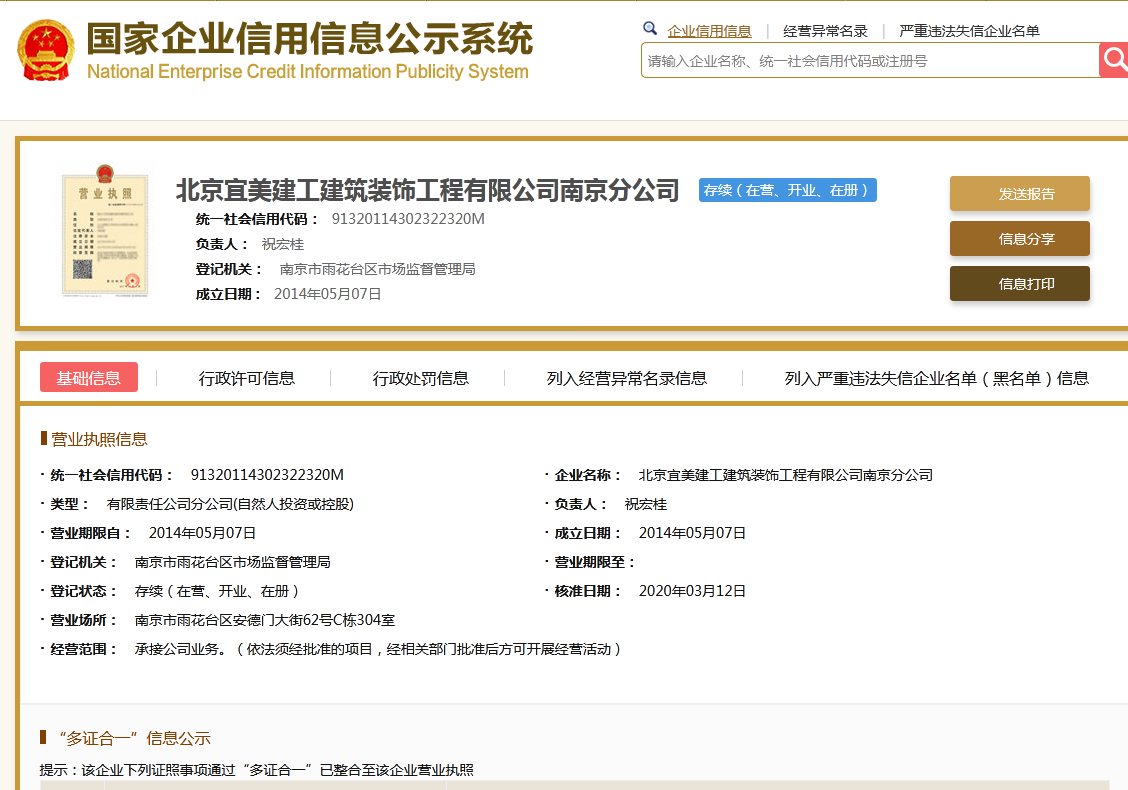Click header 成立日期 value 2014年05月07日
Viewport: 1128px width, 790px height.
tap(327, 294)
